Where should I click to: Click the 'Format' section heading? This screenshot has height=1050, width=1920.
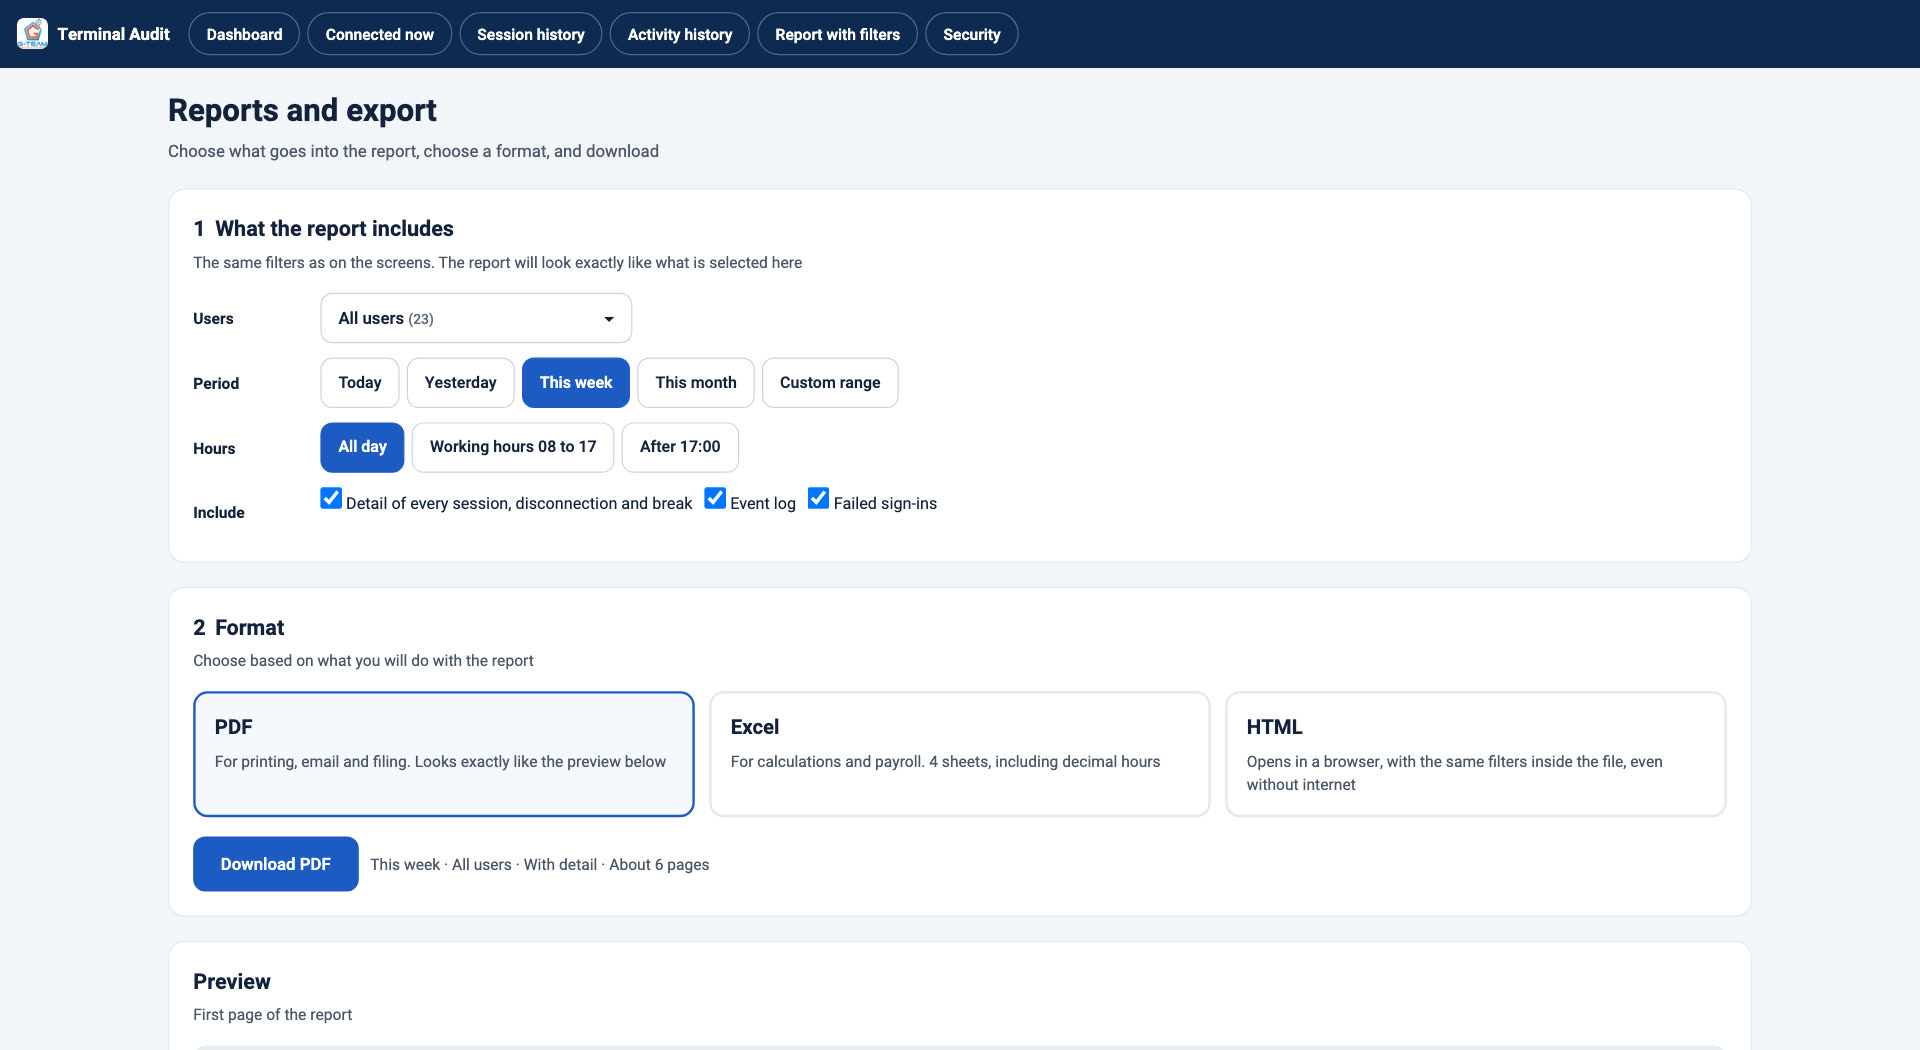pyautogui.click(x=250, y=628)
